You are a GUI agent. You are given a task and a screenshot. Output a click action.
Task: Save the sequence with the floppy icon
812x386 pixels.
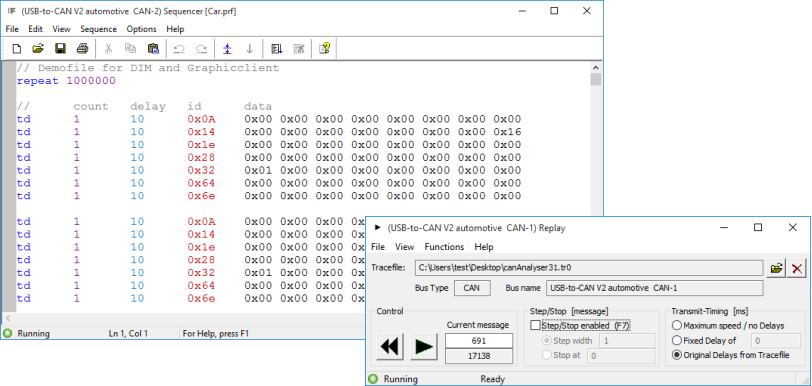pyautogui.click(x=60, y=49)
